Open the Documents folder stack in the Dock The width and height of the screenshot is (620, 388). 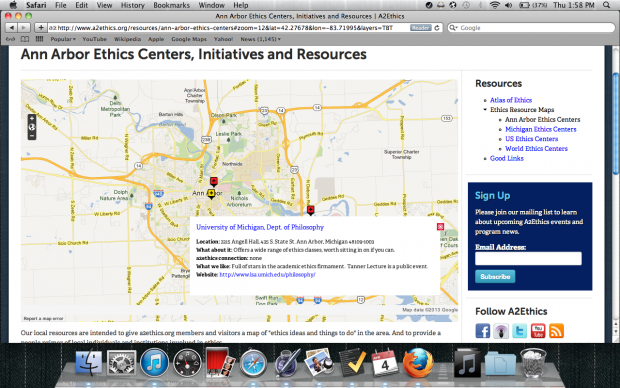[x=500, y=363]
